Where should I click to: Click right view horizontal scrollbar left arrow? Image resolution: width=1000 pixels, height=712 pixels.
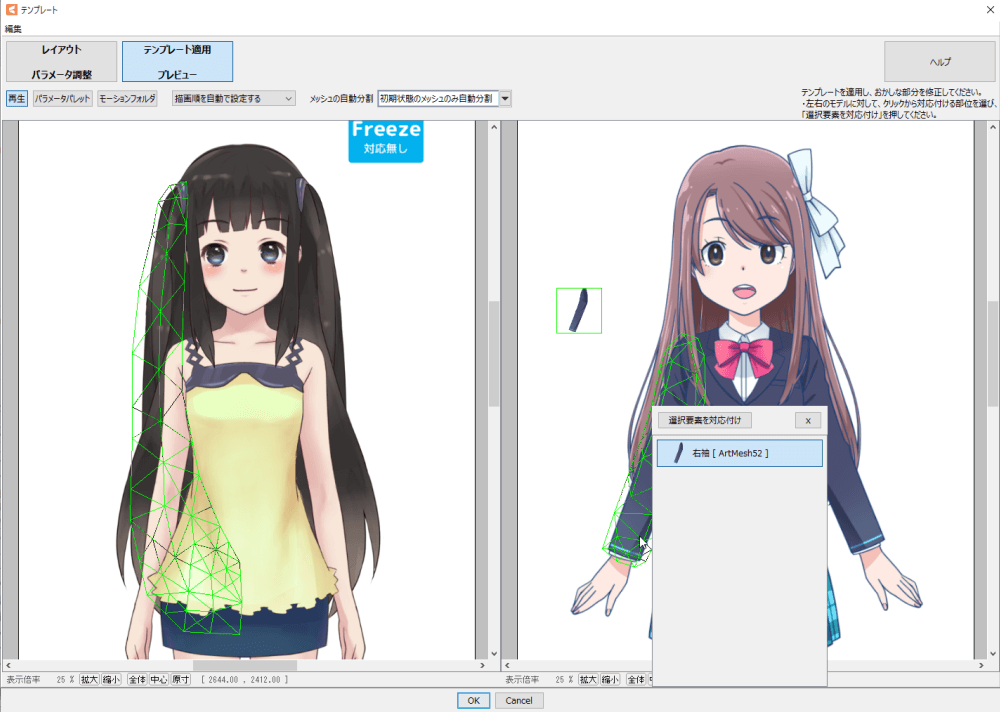click(507, 665)
